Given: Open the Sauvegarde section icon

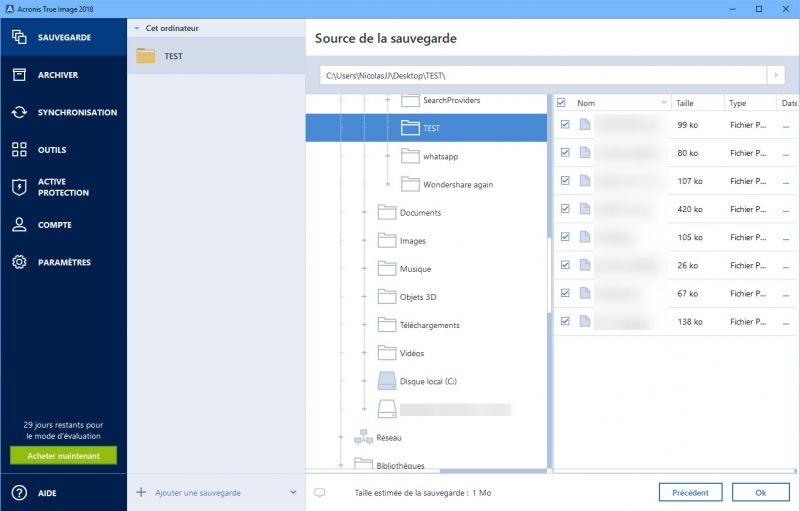Looking at the screenshot, I should pyautogui.click(x=19, y=37).
